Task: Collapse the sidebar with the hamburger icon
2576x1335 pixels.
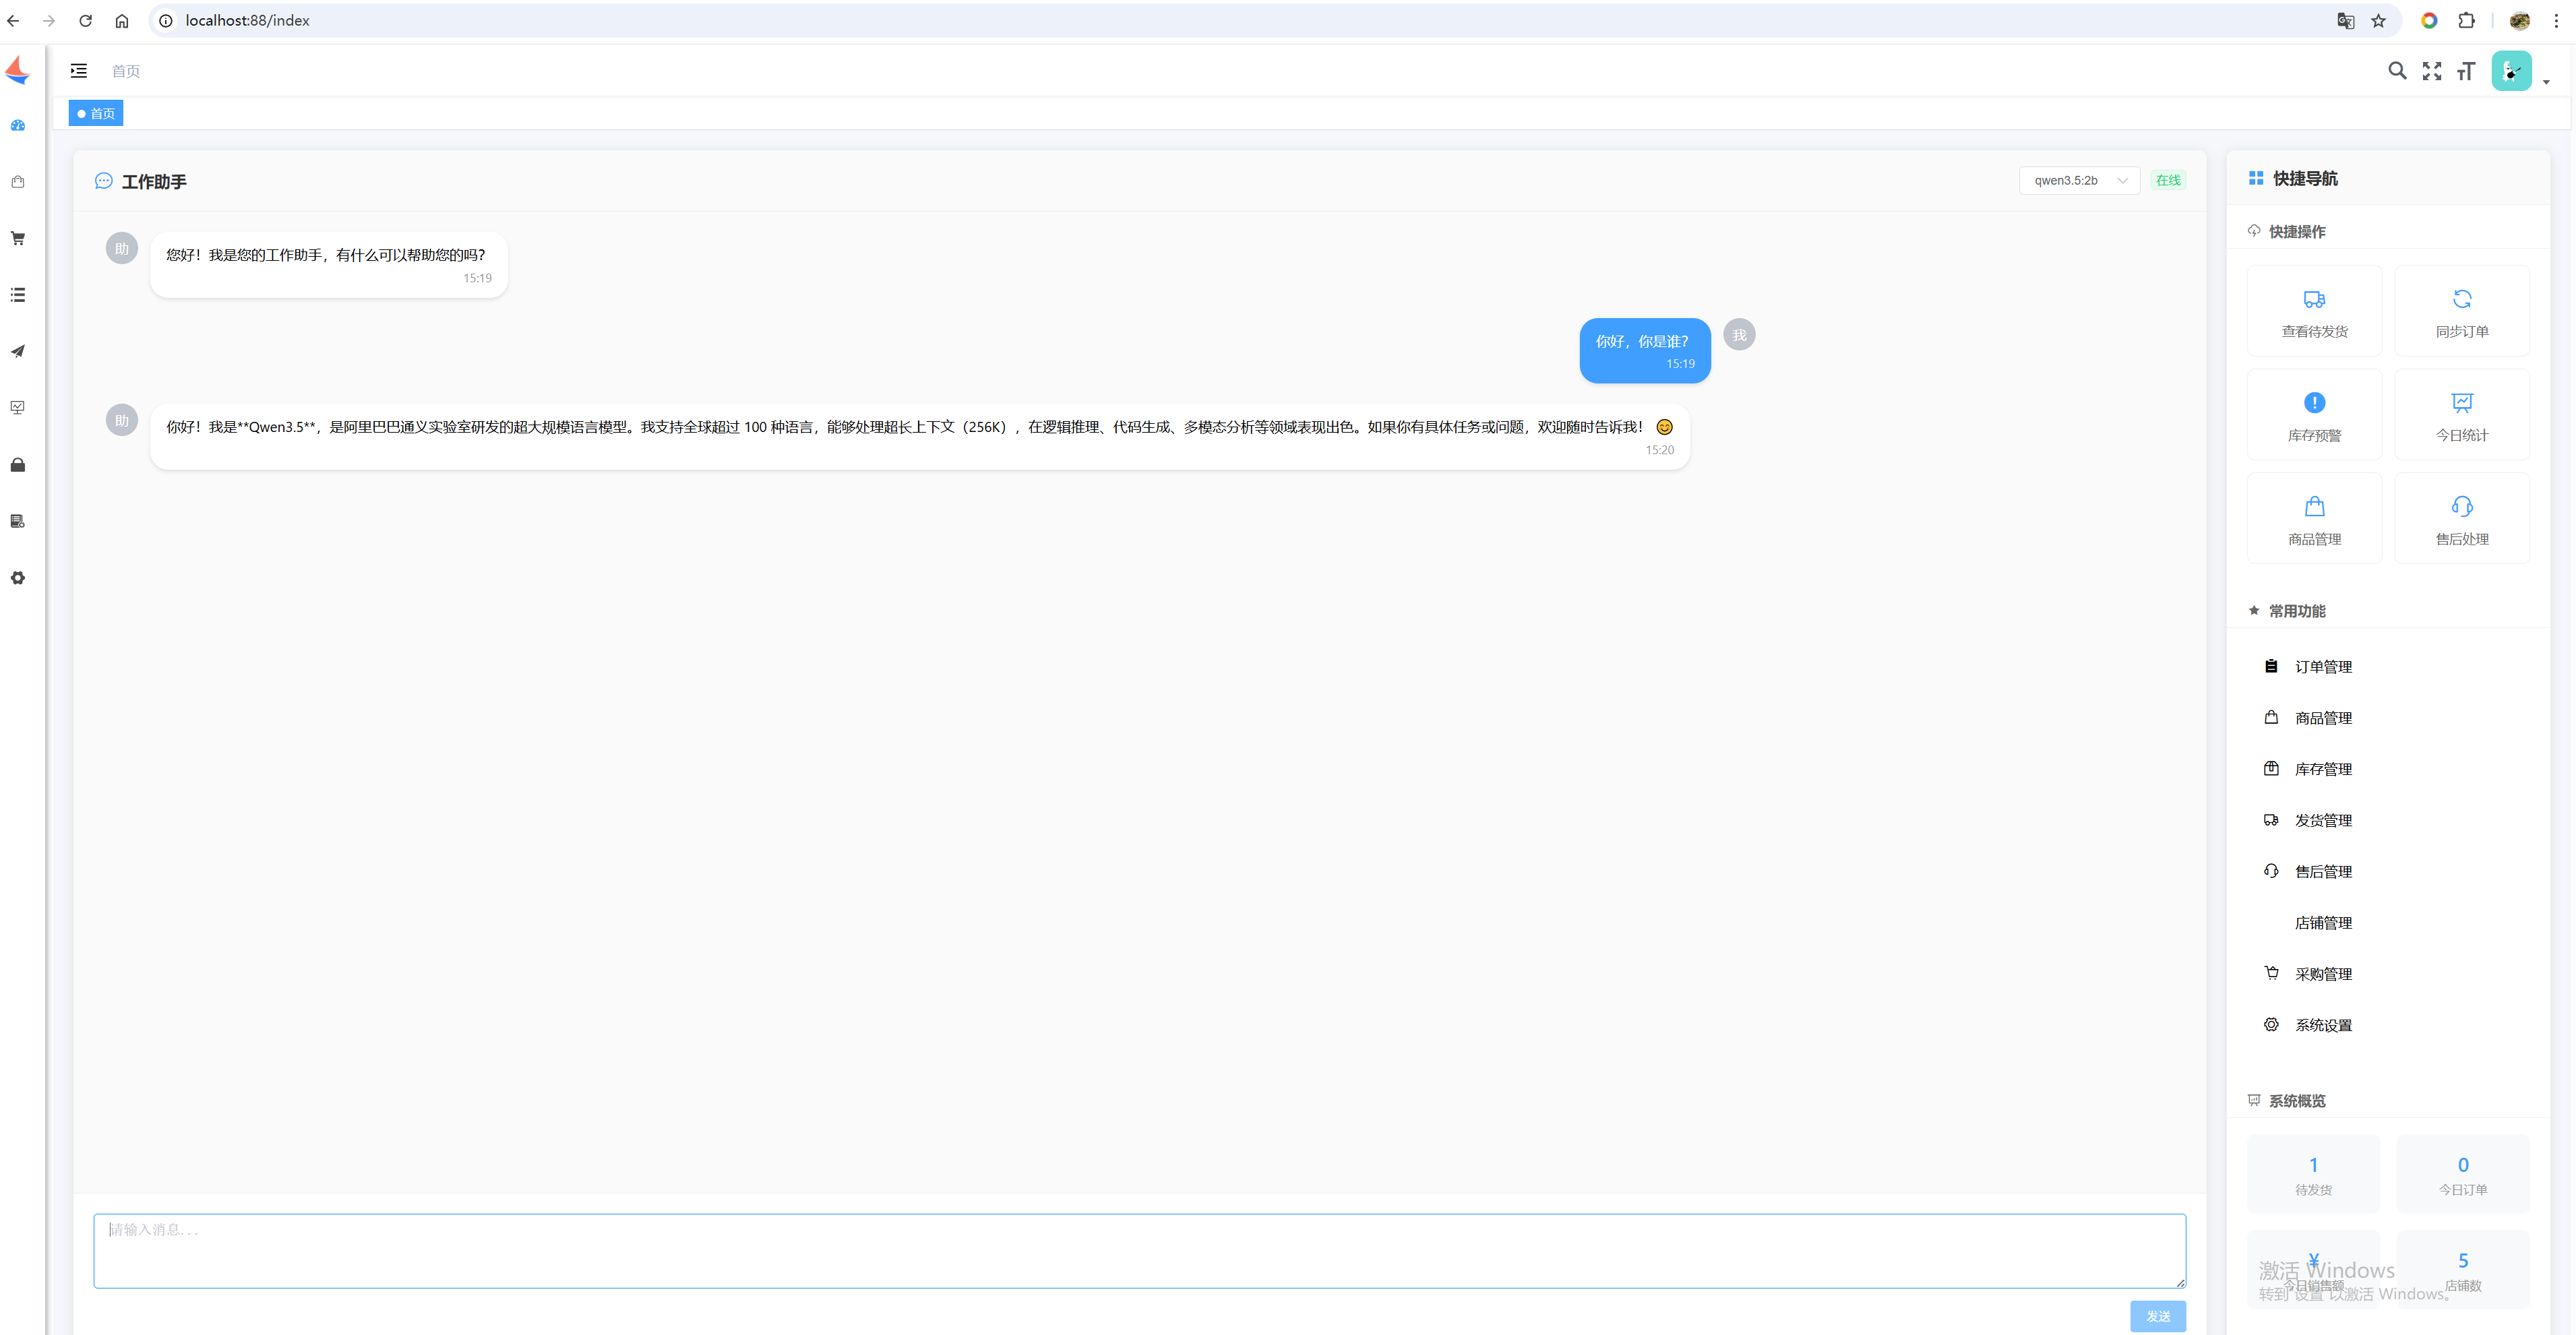Action: (79, 71)
